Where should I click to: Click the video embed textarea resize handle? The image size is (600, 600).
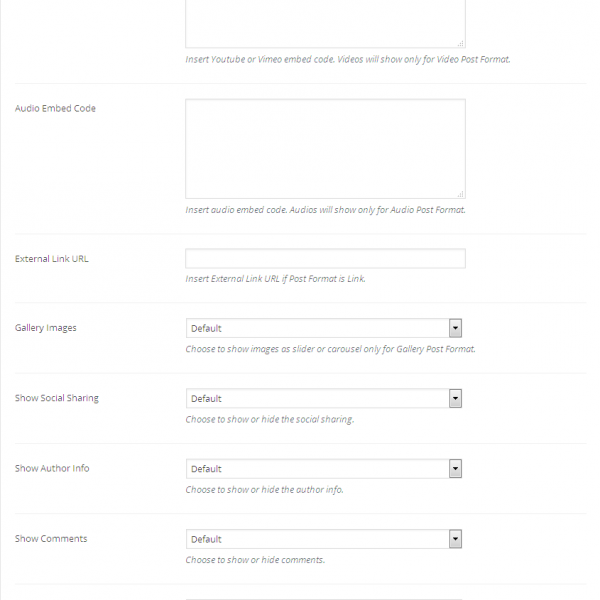coord(460,43)
